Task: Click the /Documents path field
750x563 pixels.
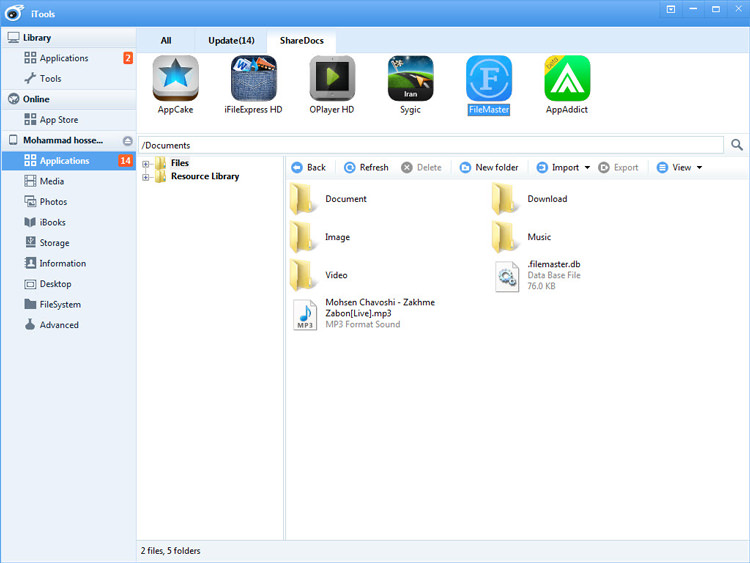Action: pyautogui.click(x=430, y=146)
